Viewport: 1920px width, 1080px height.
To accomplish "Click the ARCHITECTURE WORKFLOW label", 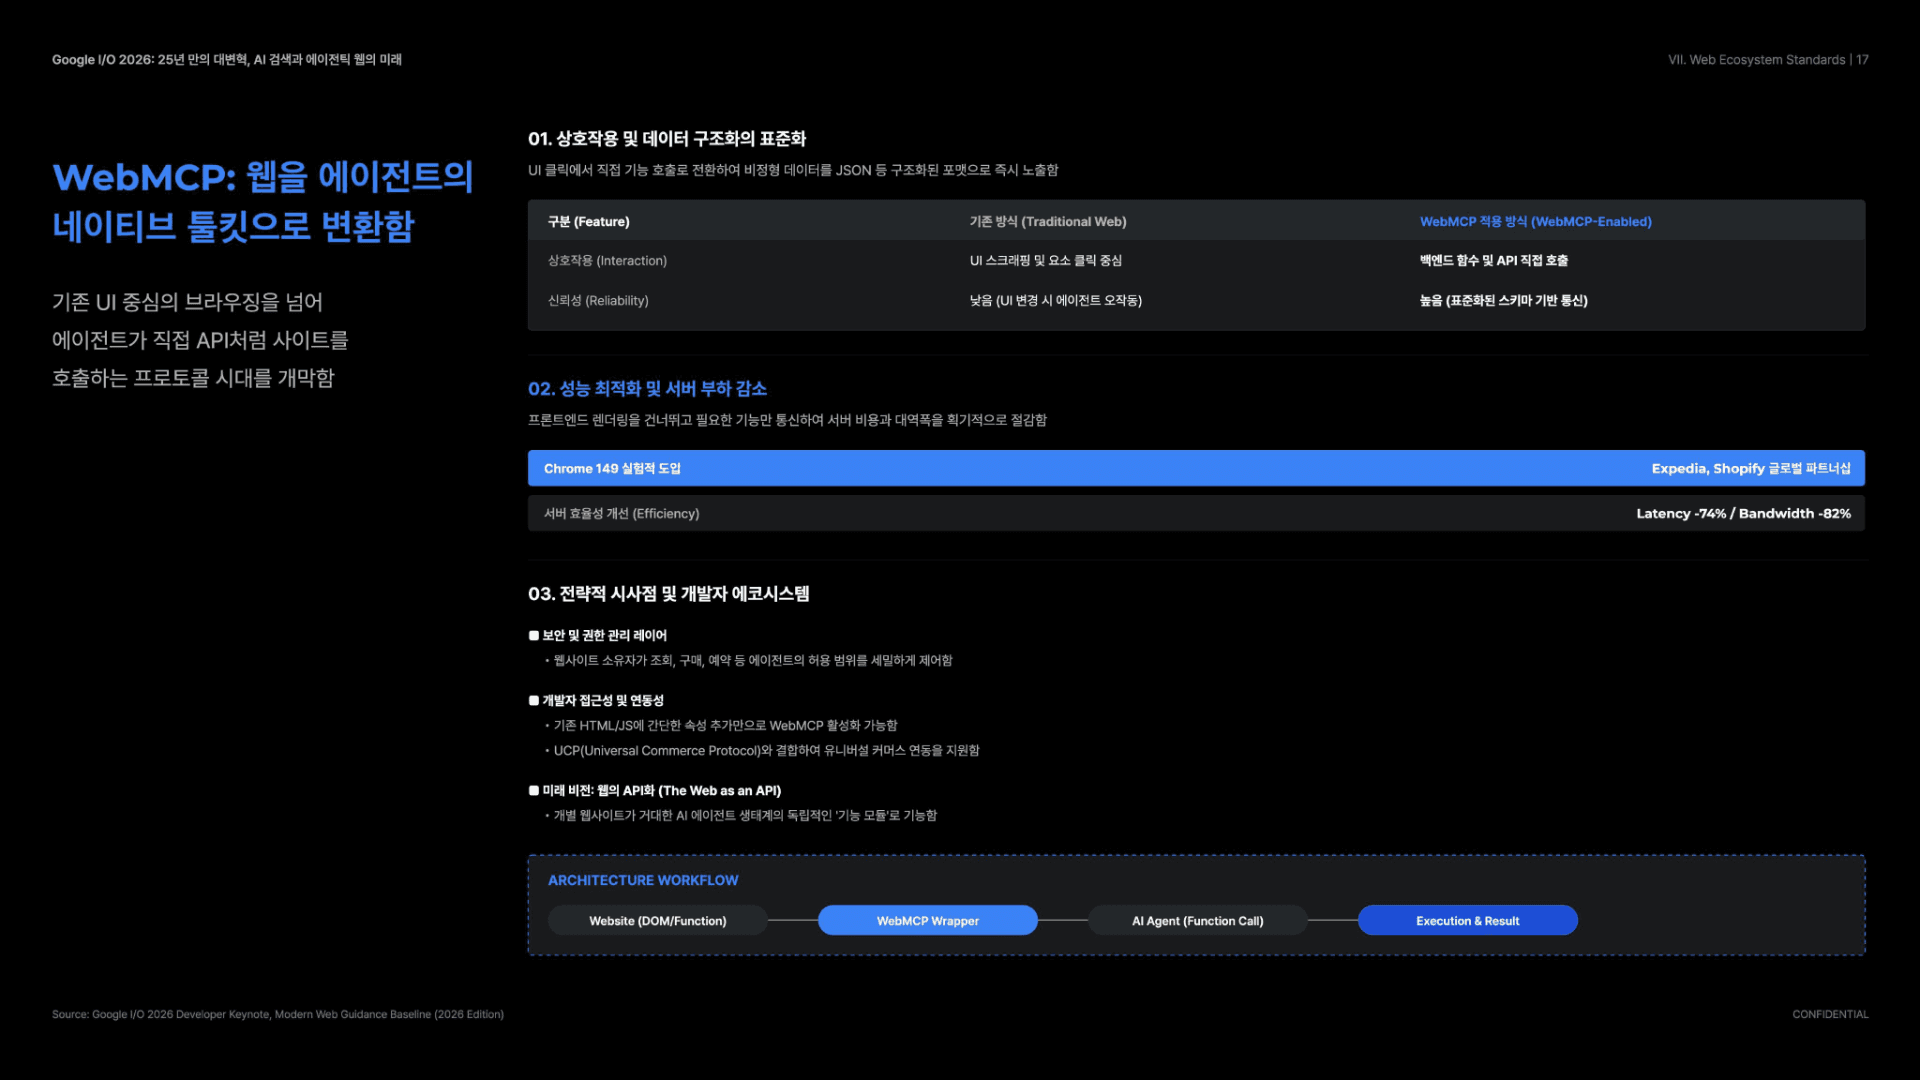I will [x=643, y=880].
